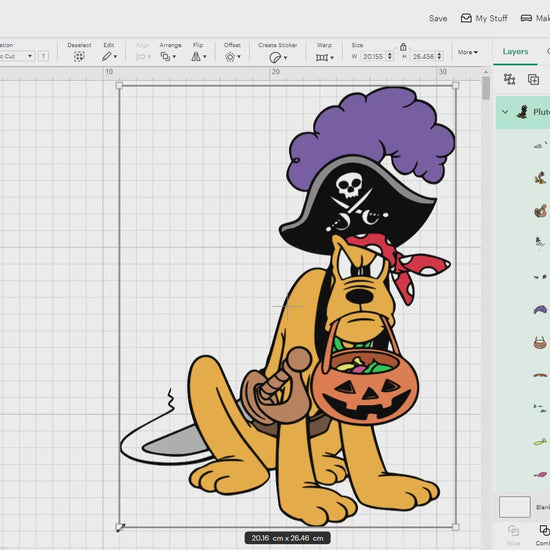Screen dimensions: 550x550
Task: Click the Create Sticker icon
Action: pyautogui.click(x=275, y=57)
